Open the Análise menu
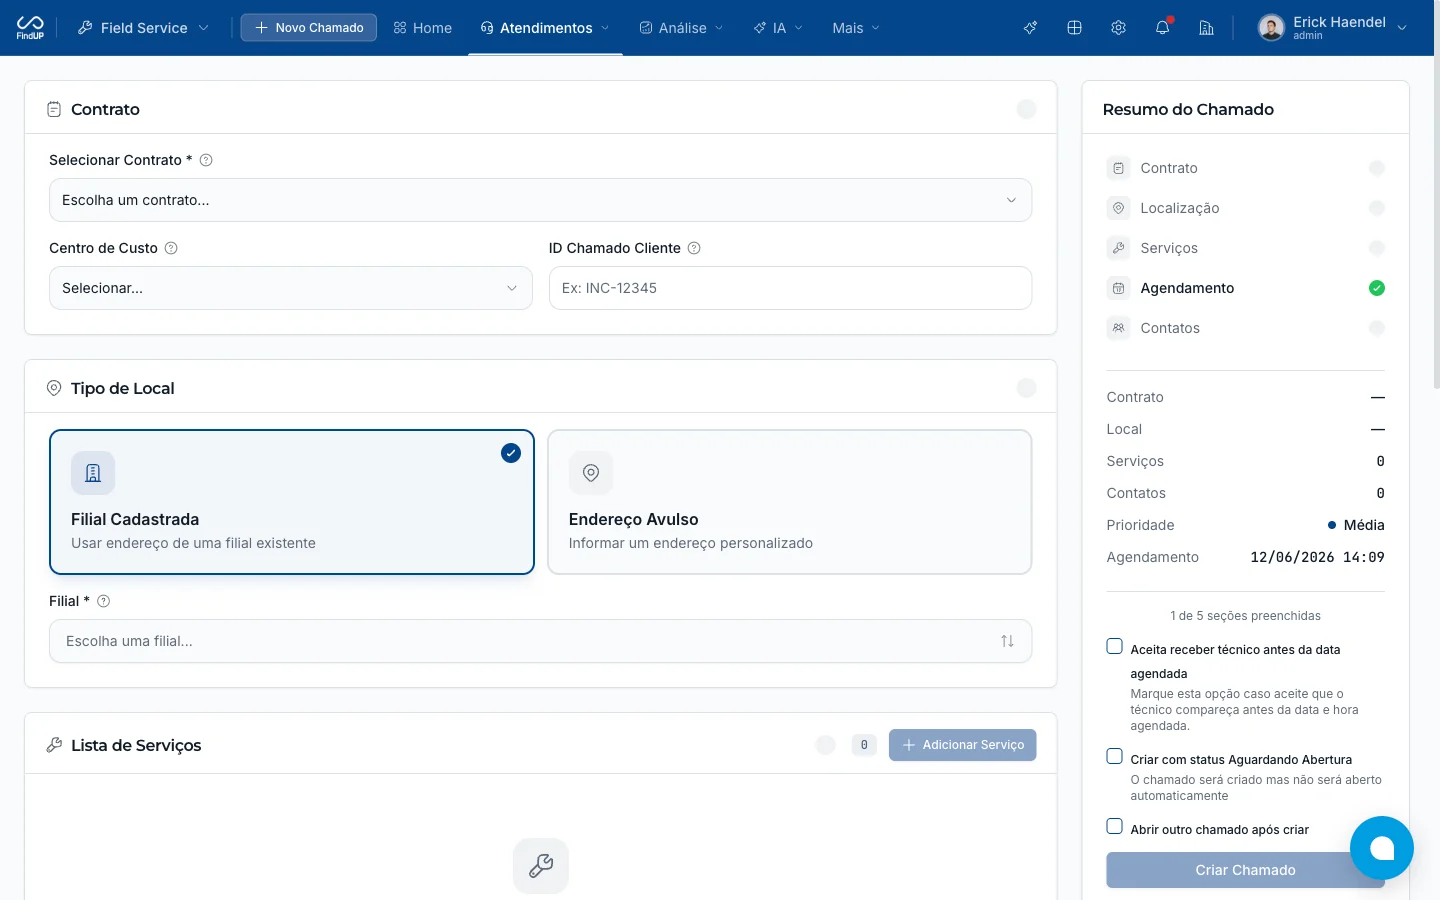Viewport: 1440px width, 900px height. [x=681, y=28]
